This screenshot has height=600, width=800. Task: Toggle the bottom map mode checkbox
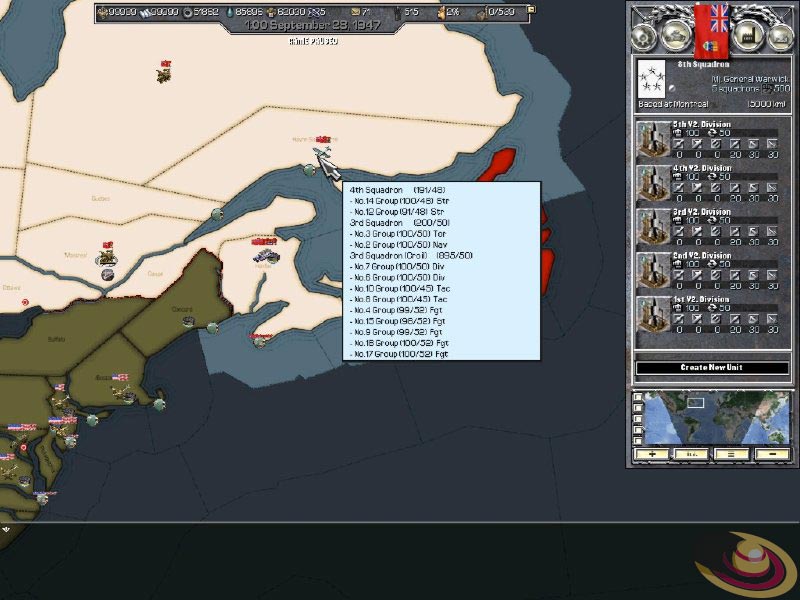(637, 441)
